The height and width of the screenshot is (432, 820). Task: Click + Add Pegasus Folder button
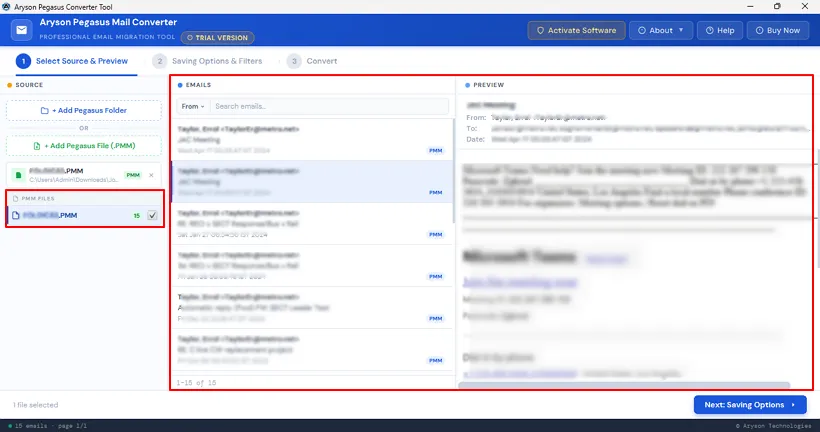84,110
